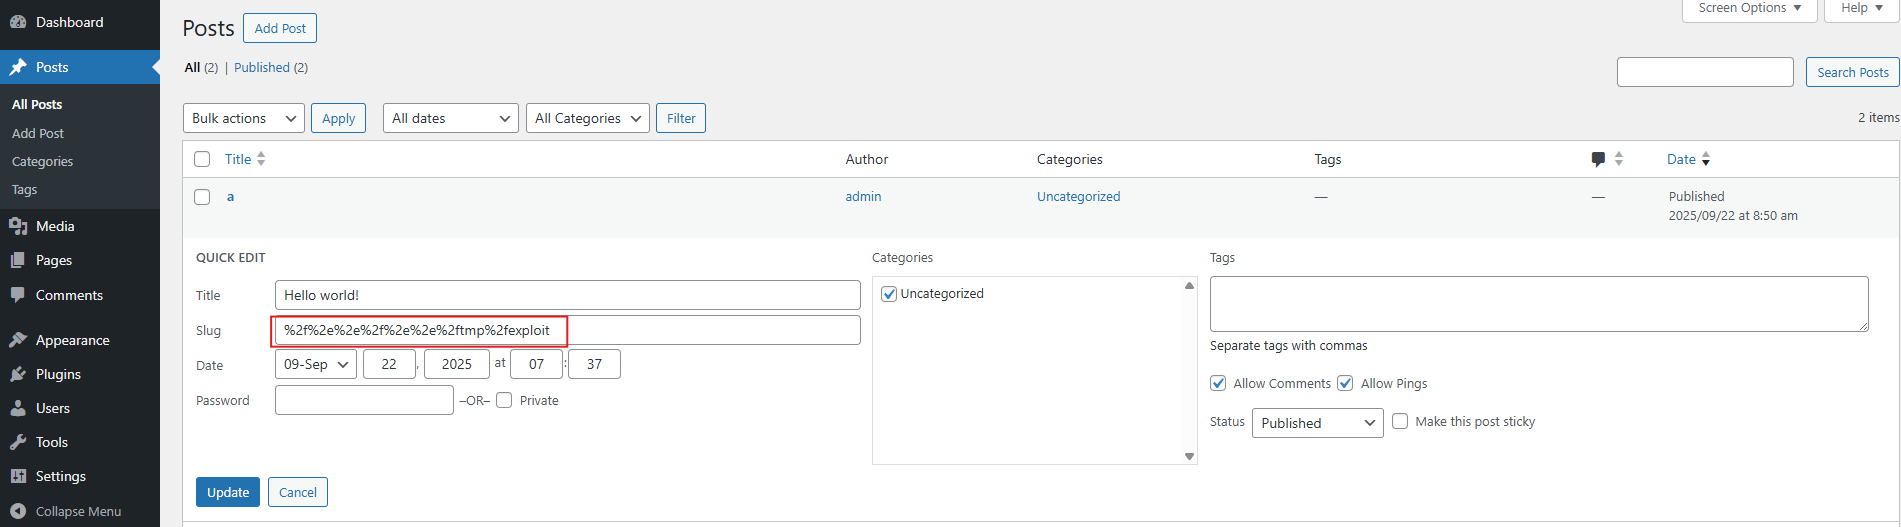This screenshot has width=1901, height=527.
Task: Click the Pages icon in sidebar
Action: 18,260
